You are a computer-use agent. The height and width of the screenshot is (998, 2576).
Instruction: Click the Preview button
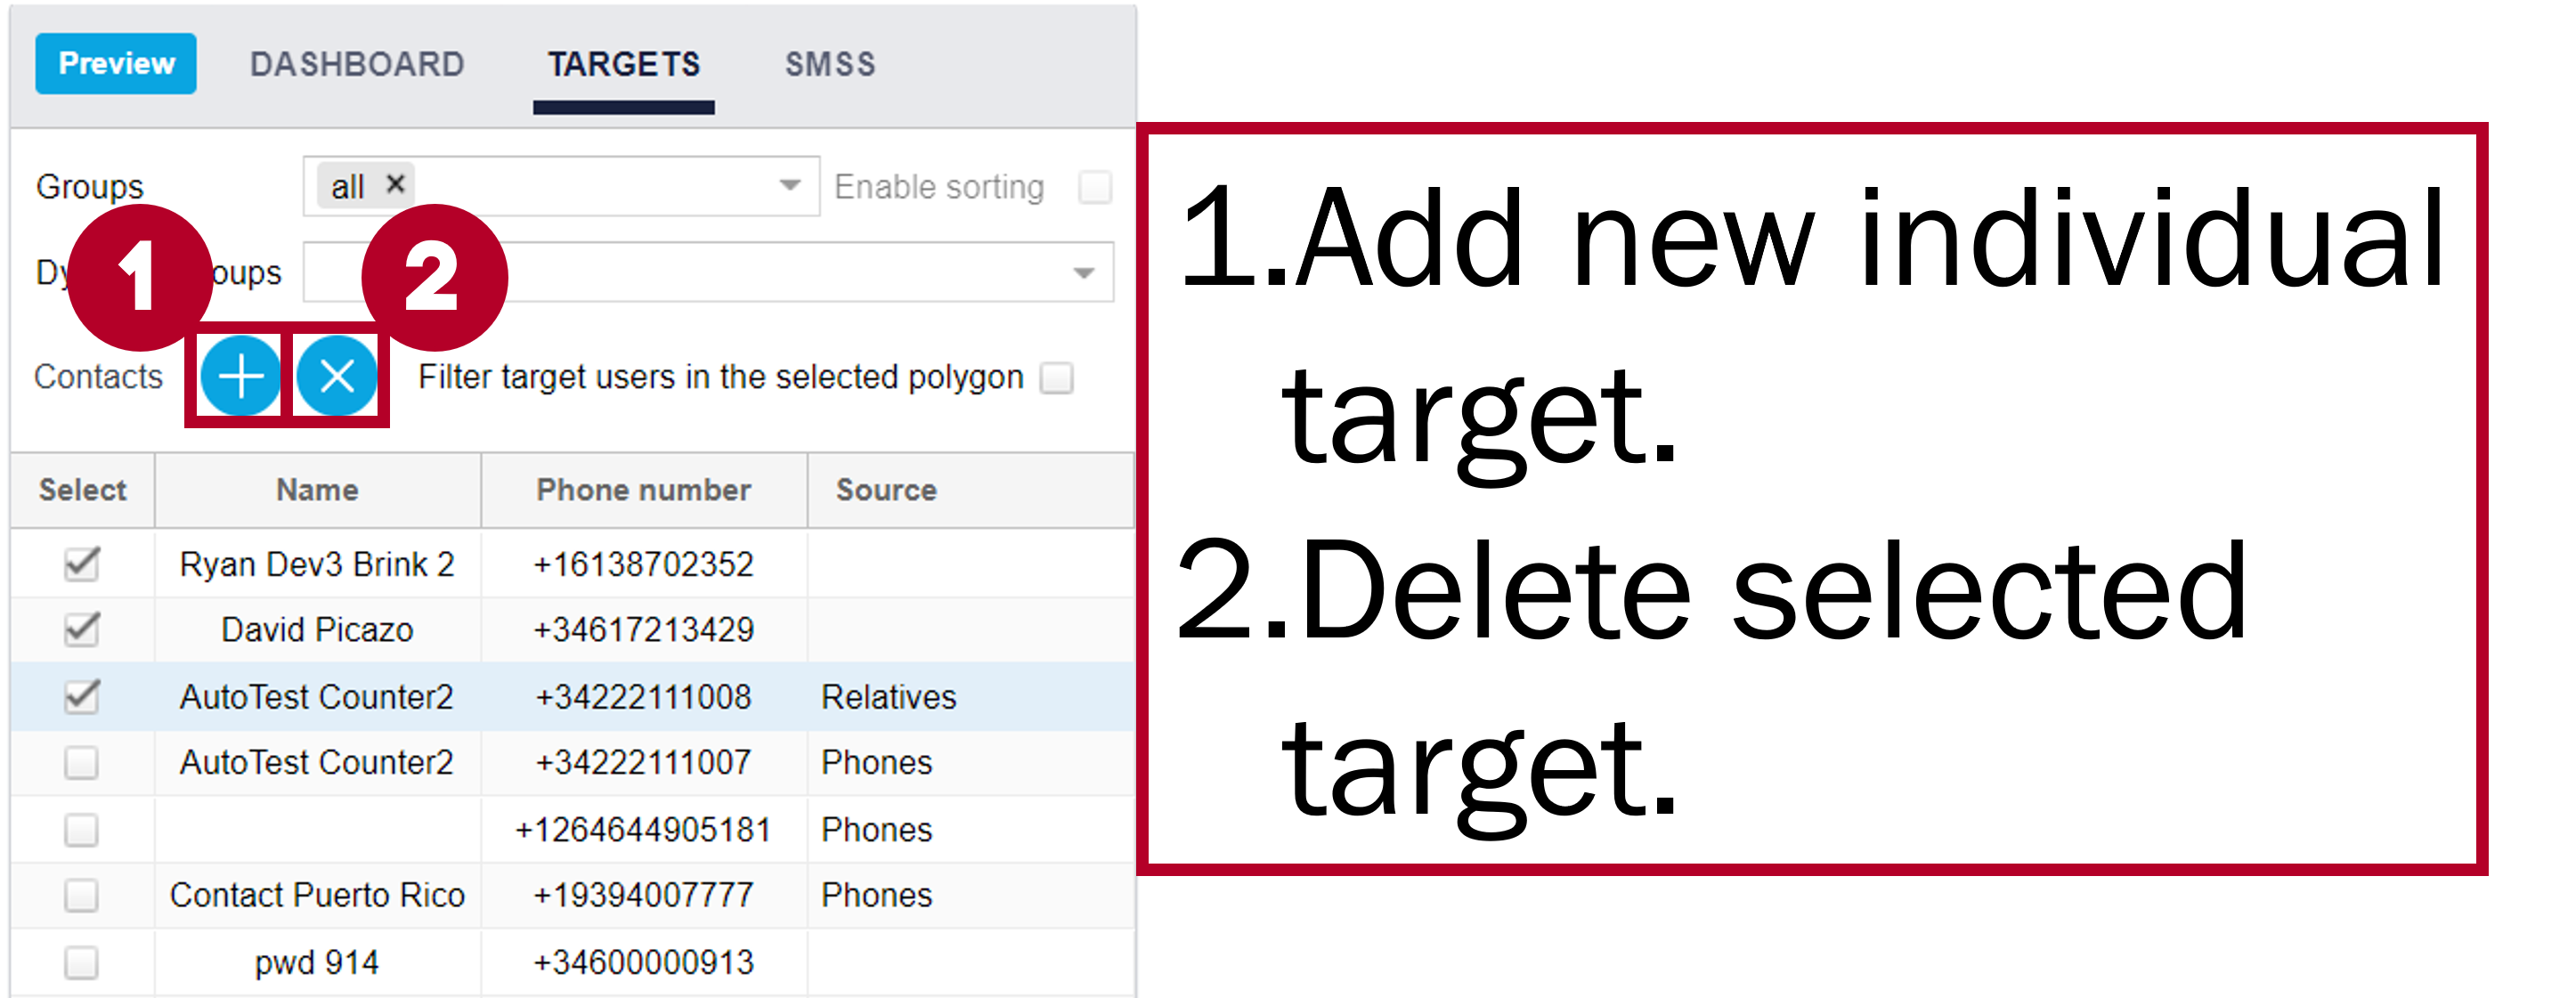tap(116, 63)
